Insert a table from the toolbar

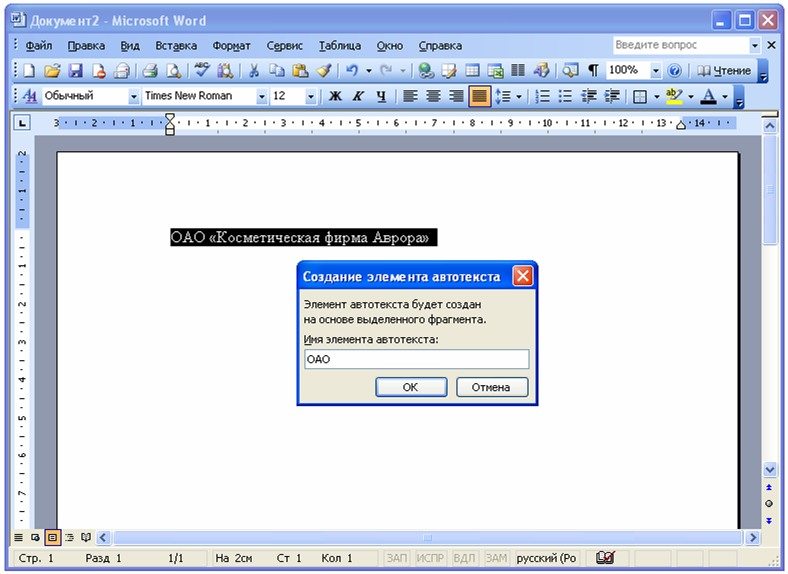[472, 70]
